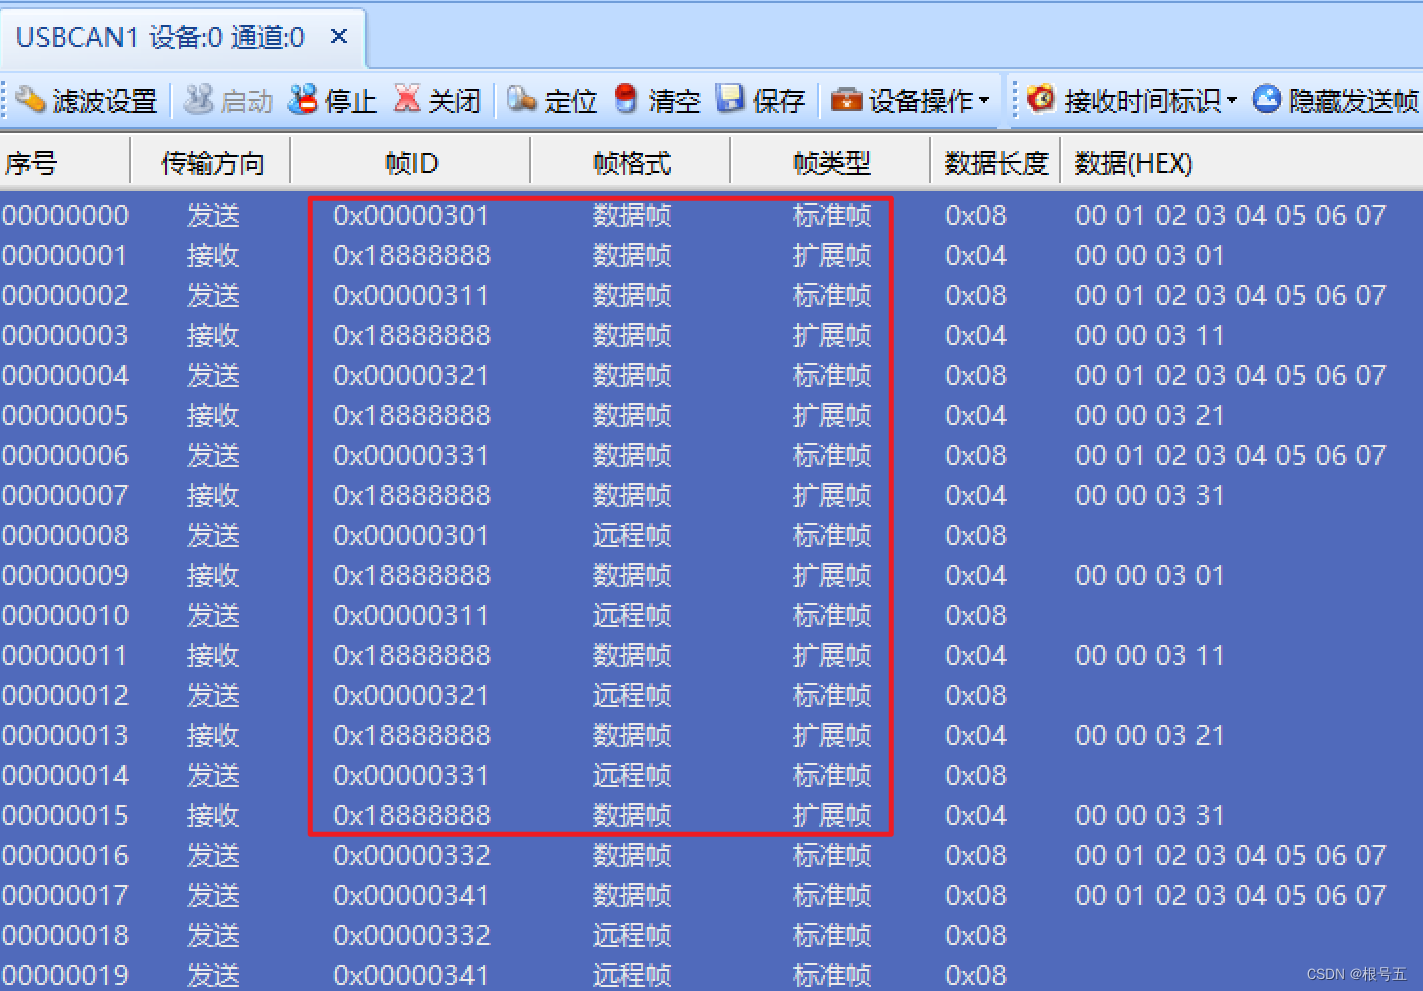The width and height of the screenshot is (1423, 991).
Task: Click data 00 00 03 01 in row 00000001
Action: pos(1150,255)
